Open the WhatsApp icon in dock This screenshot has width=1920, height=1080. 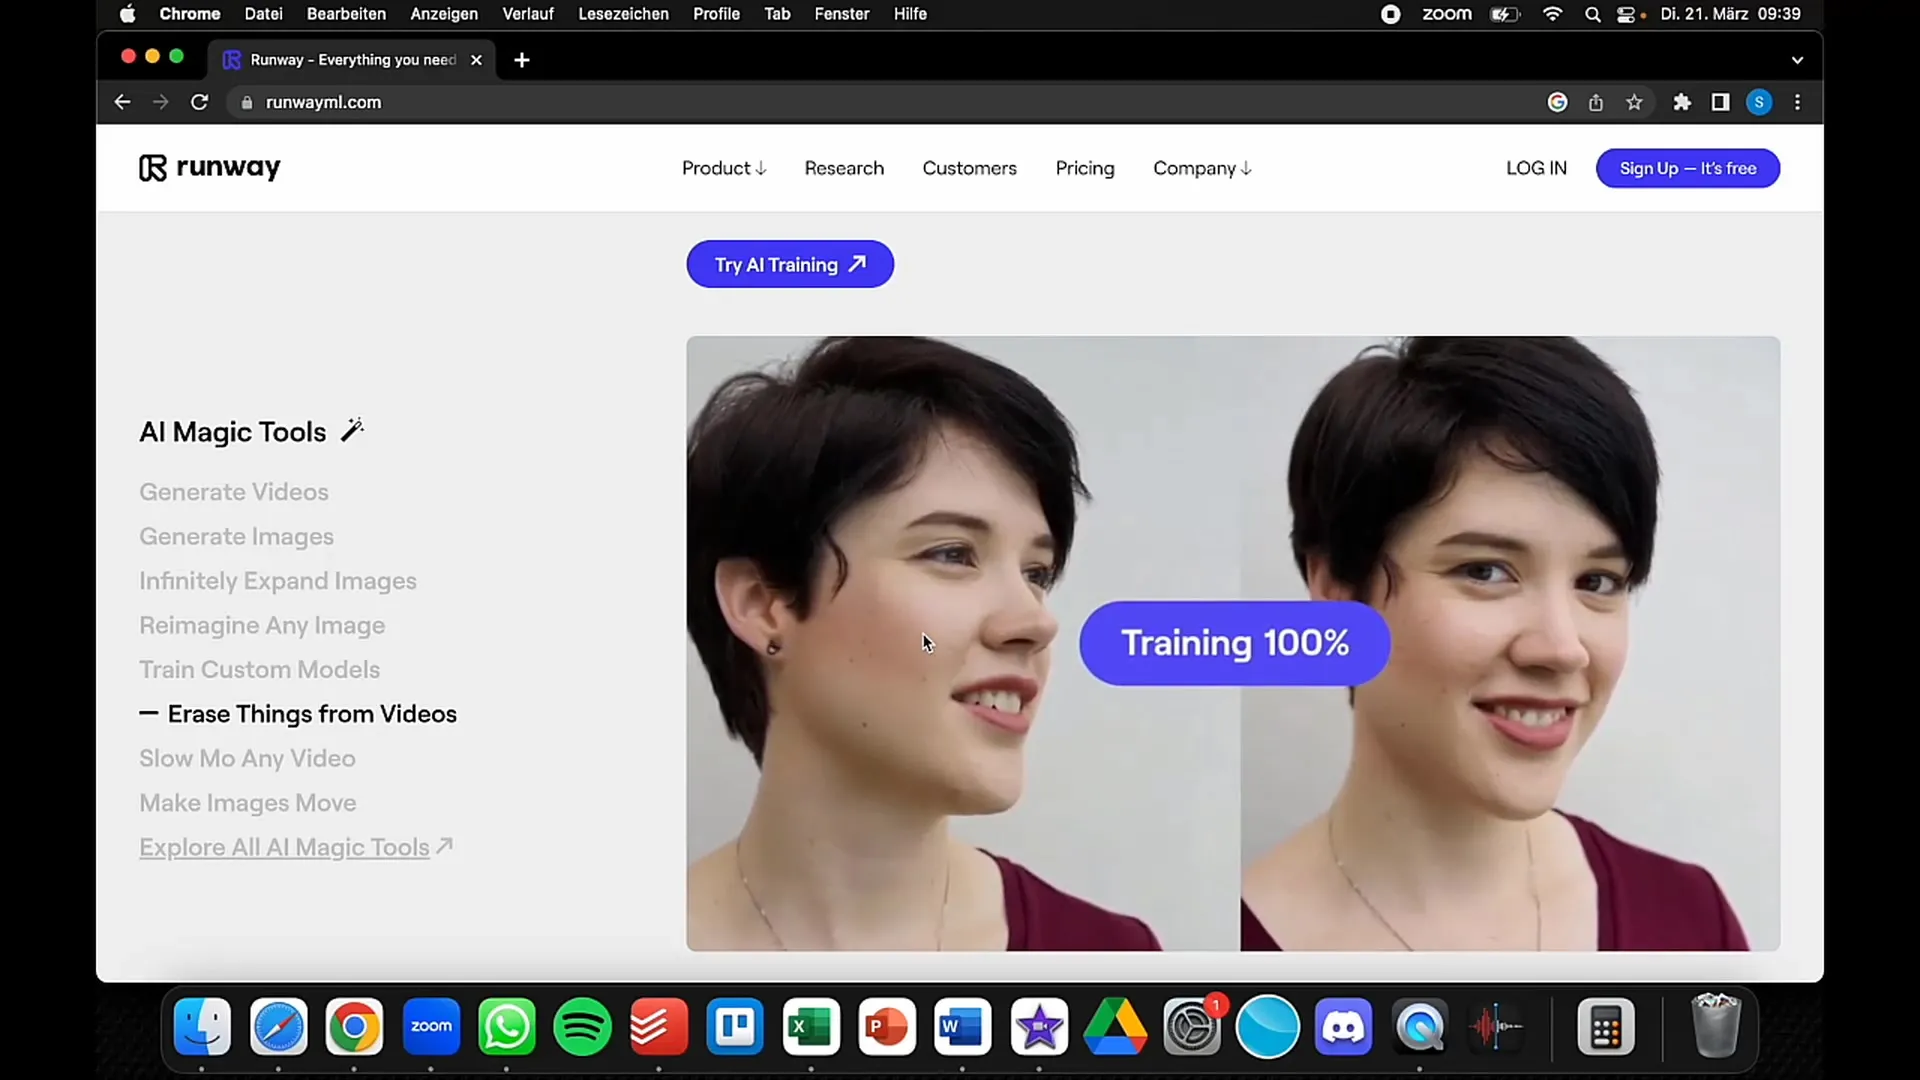[508, 1027]
